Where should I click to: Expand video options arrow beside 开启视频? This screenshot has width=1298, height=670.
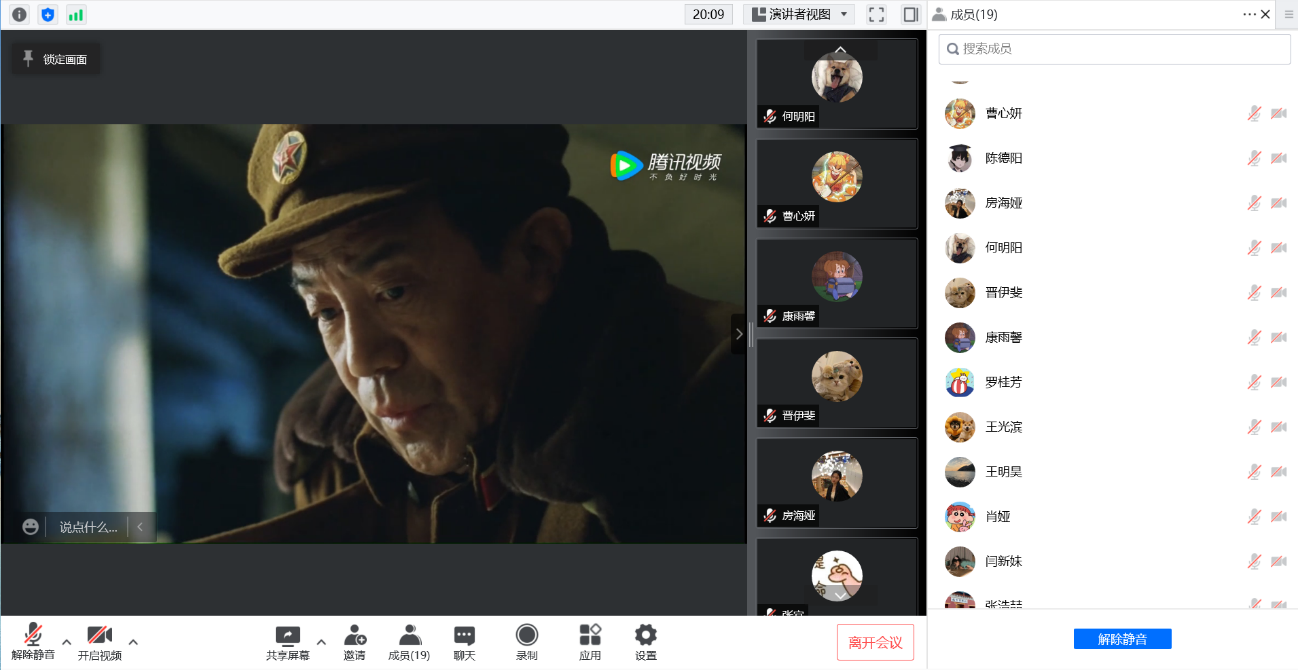pos(133,641)
